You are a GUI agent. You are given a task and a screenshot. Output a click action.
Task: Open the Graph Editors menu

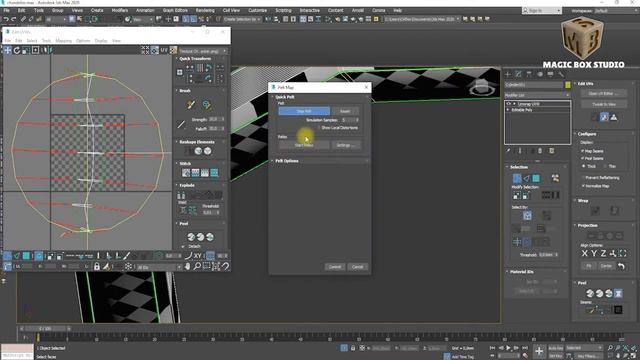[175, 10]
